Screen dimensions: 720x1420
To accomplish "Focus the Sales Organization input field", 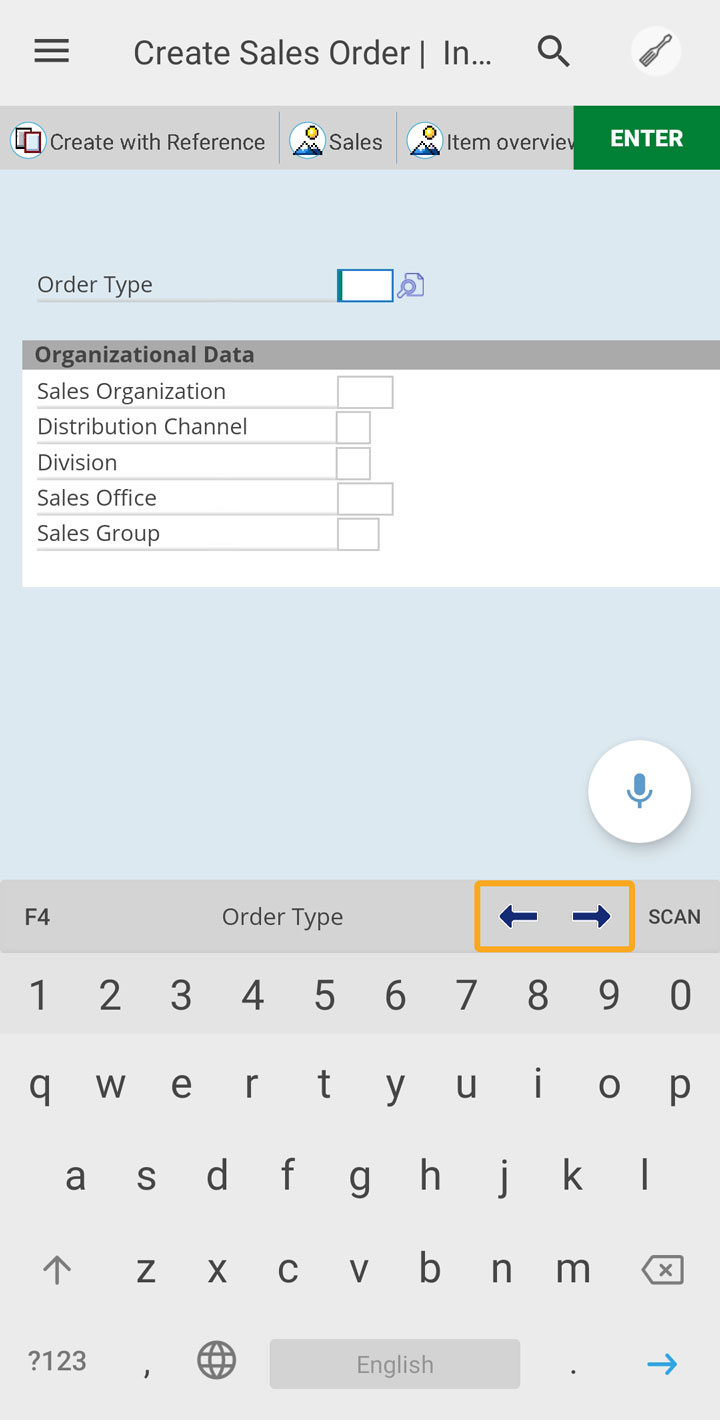I will click(365, 392).
